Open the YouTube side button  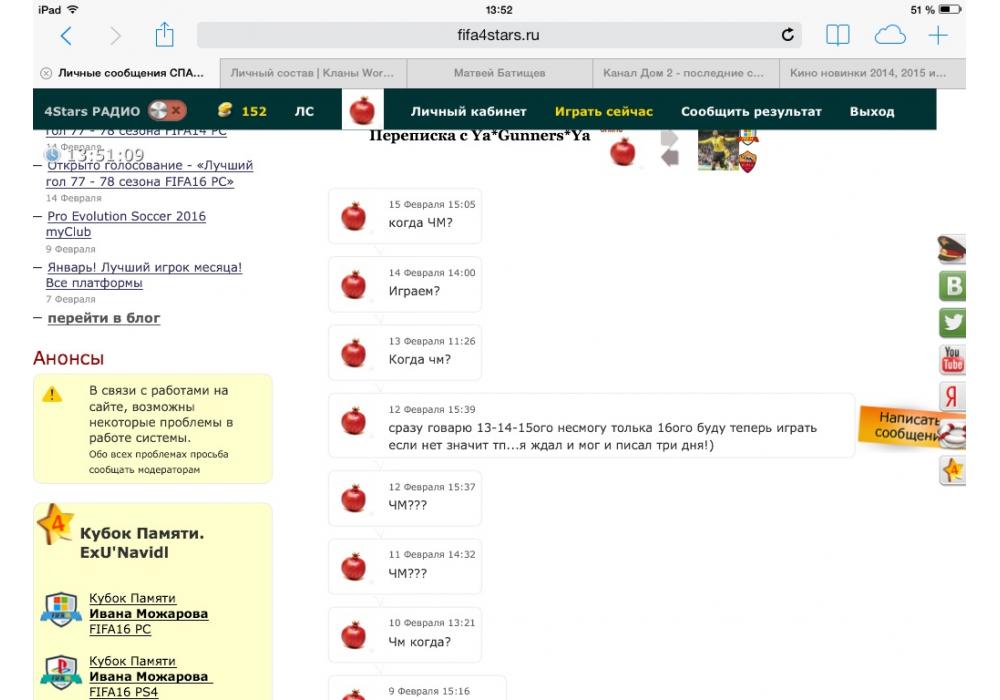953,359
